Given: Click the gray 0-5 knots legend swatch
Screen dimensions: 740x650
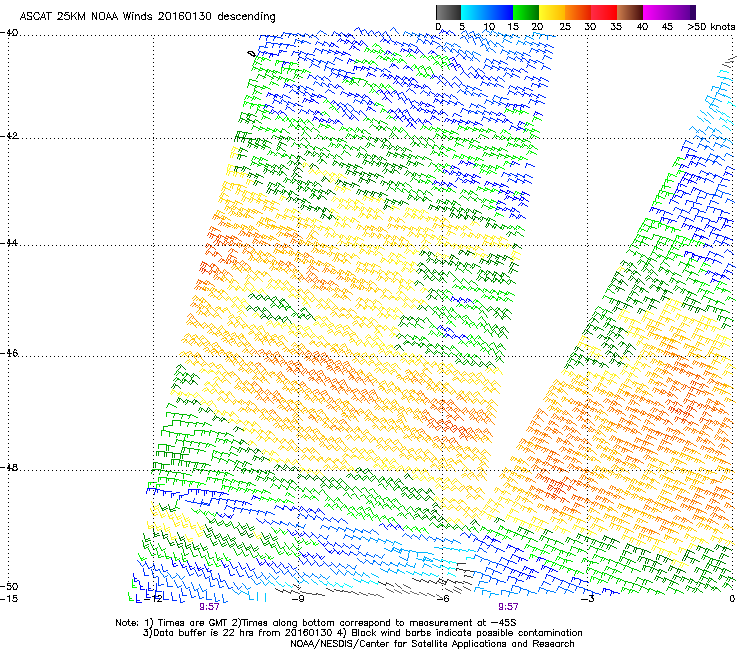Looking at the screenshot, I should 448,12.
